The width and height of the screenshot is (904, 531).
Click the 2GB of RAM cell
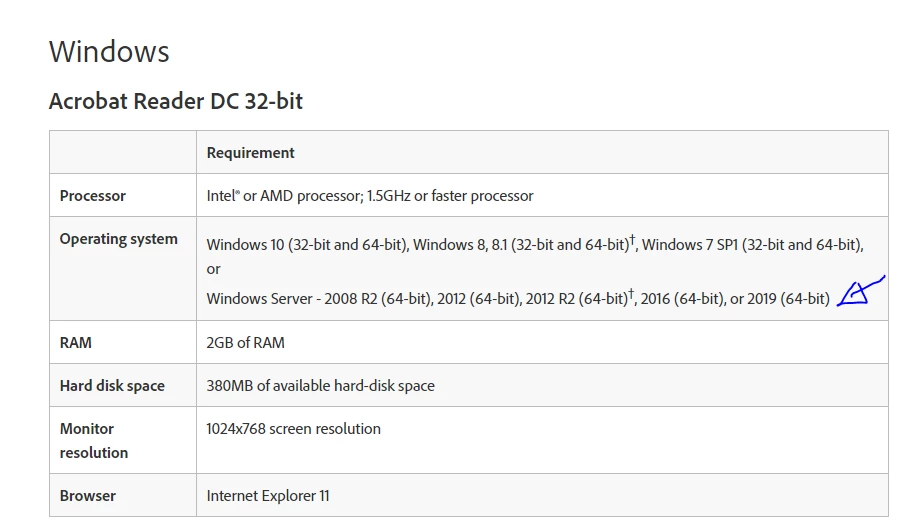click(542, 342)
